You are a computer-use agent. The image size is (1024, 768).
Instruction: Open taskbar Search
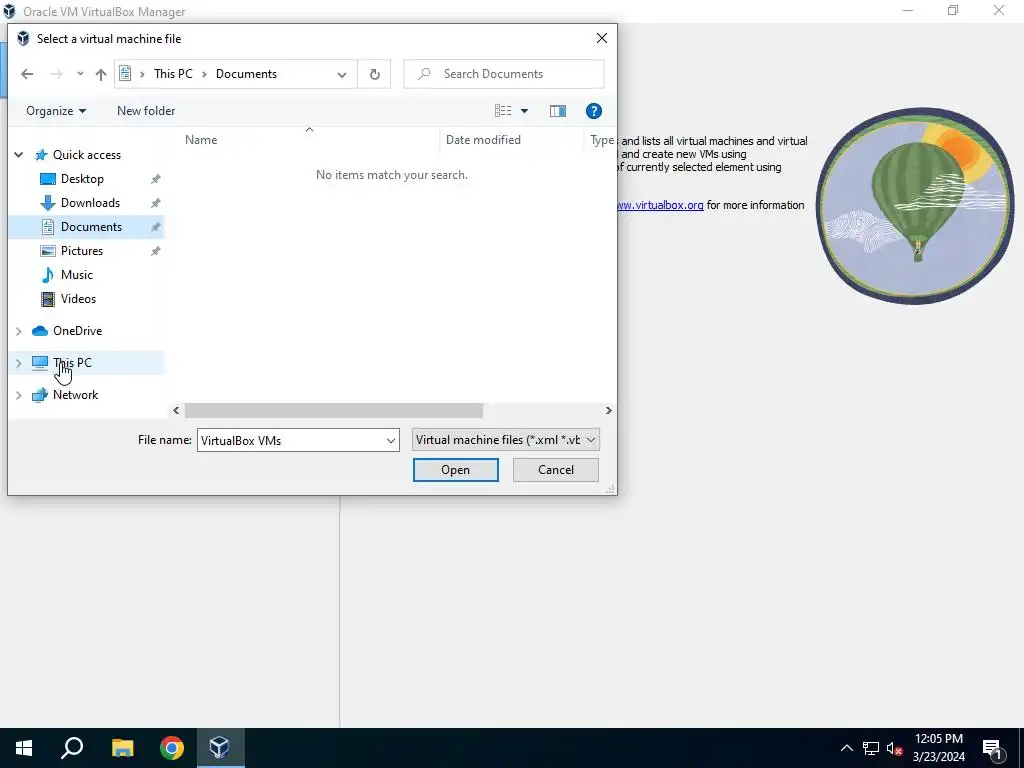click(72, 748)
